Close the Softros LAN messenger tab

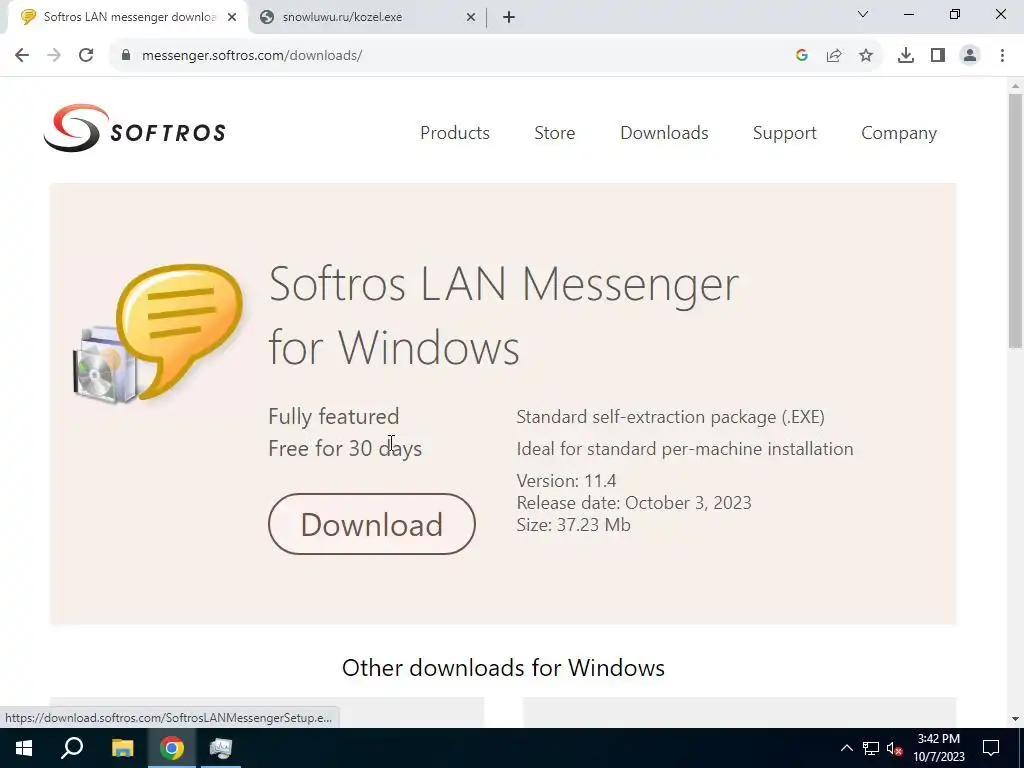pos(232,18)
